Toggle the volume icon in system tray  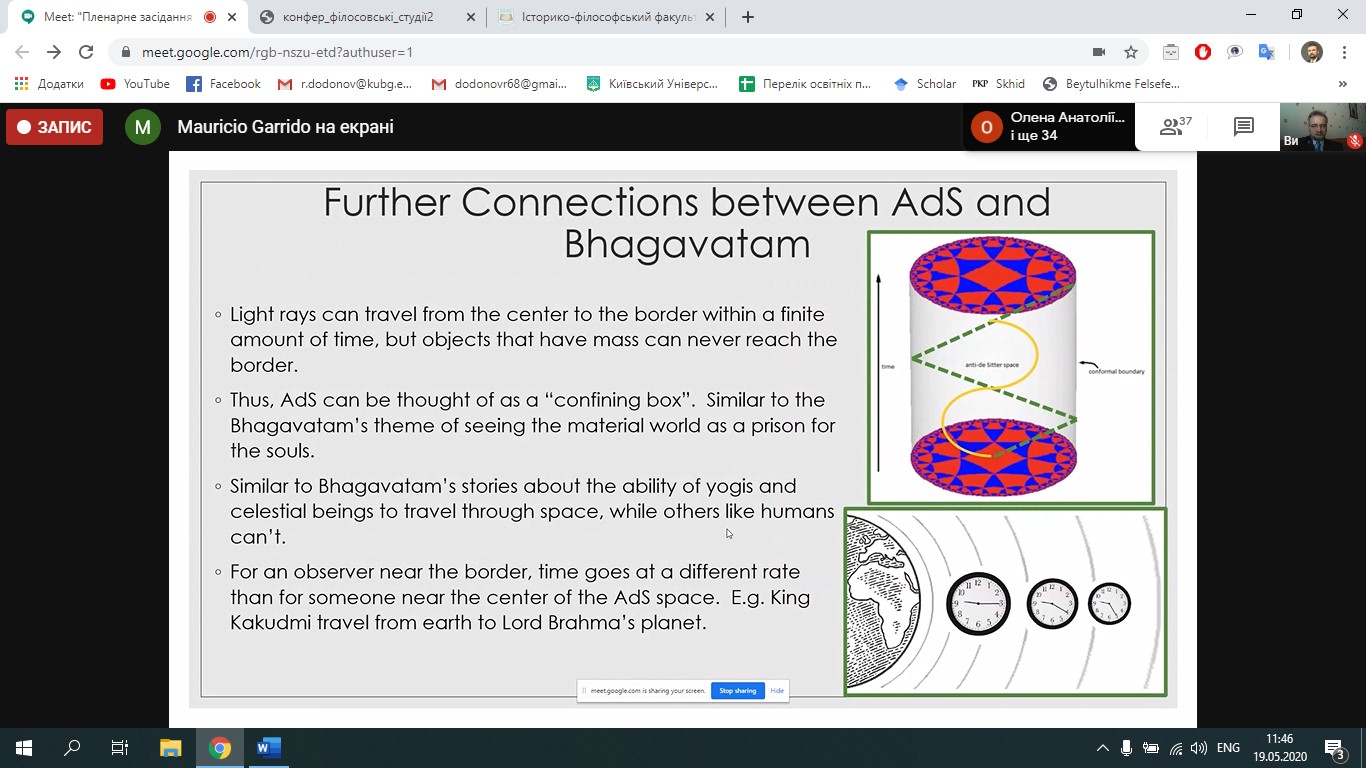tap(1198, 748)
